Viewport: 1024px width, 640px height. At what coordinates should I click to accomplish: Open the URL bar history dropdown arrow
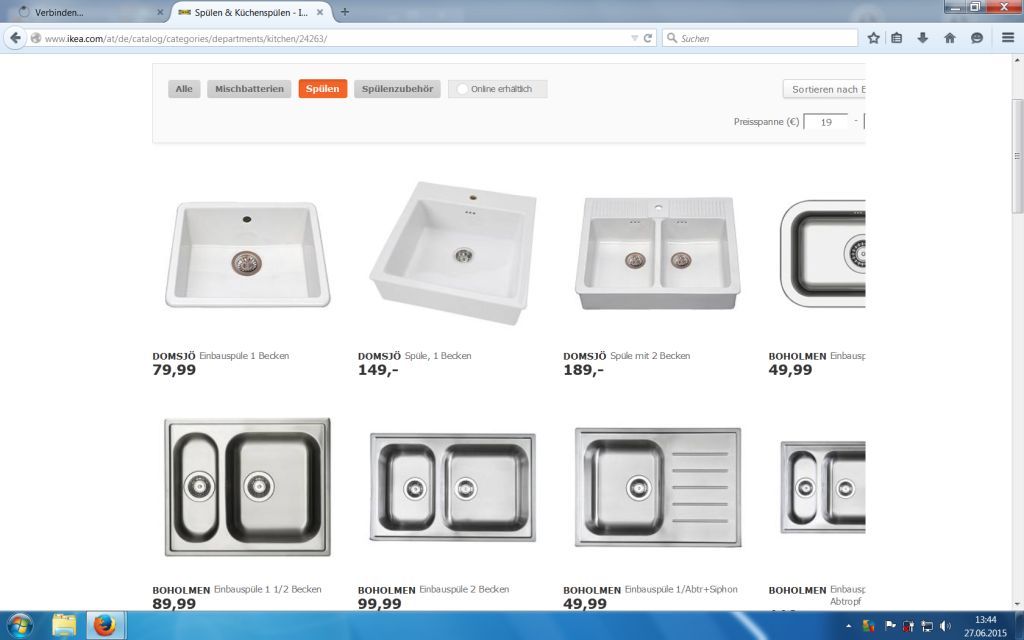click(634, 39)
